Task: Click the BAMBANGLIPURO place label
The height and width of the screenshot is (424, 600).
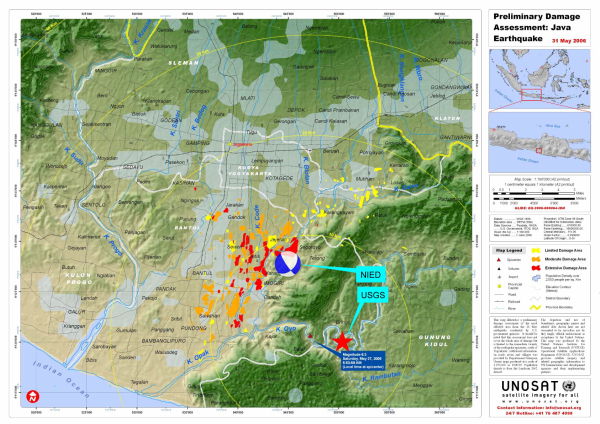Action: pos(164,341)
